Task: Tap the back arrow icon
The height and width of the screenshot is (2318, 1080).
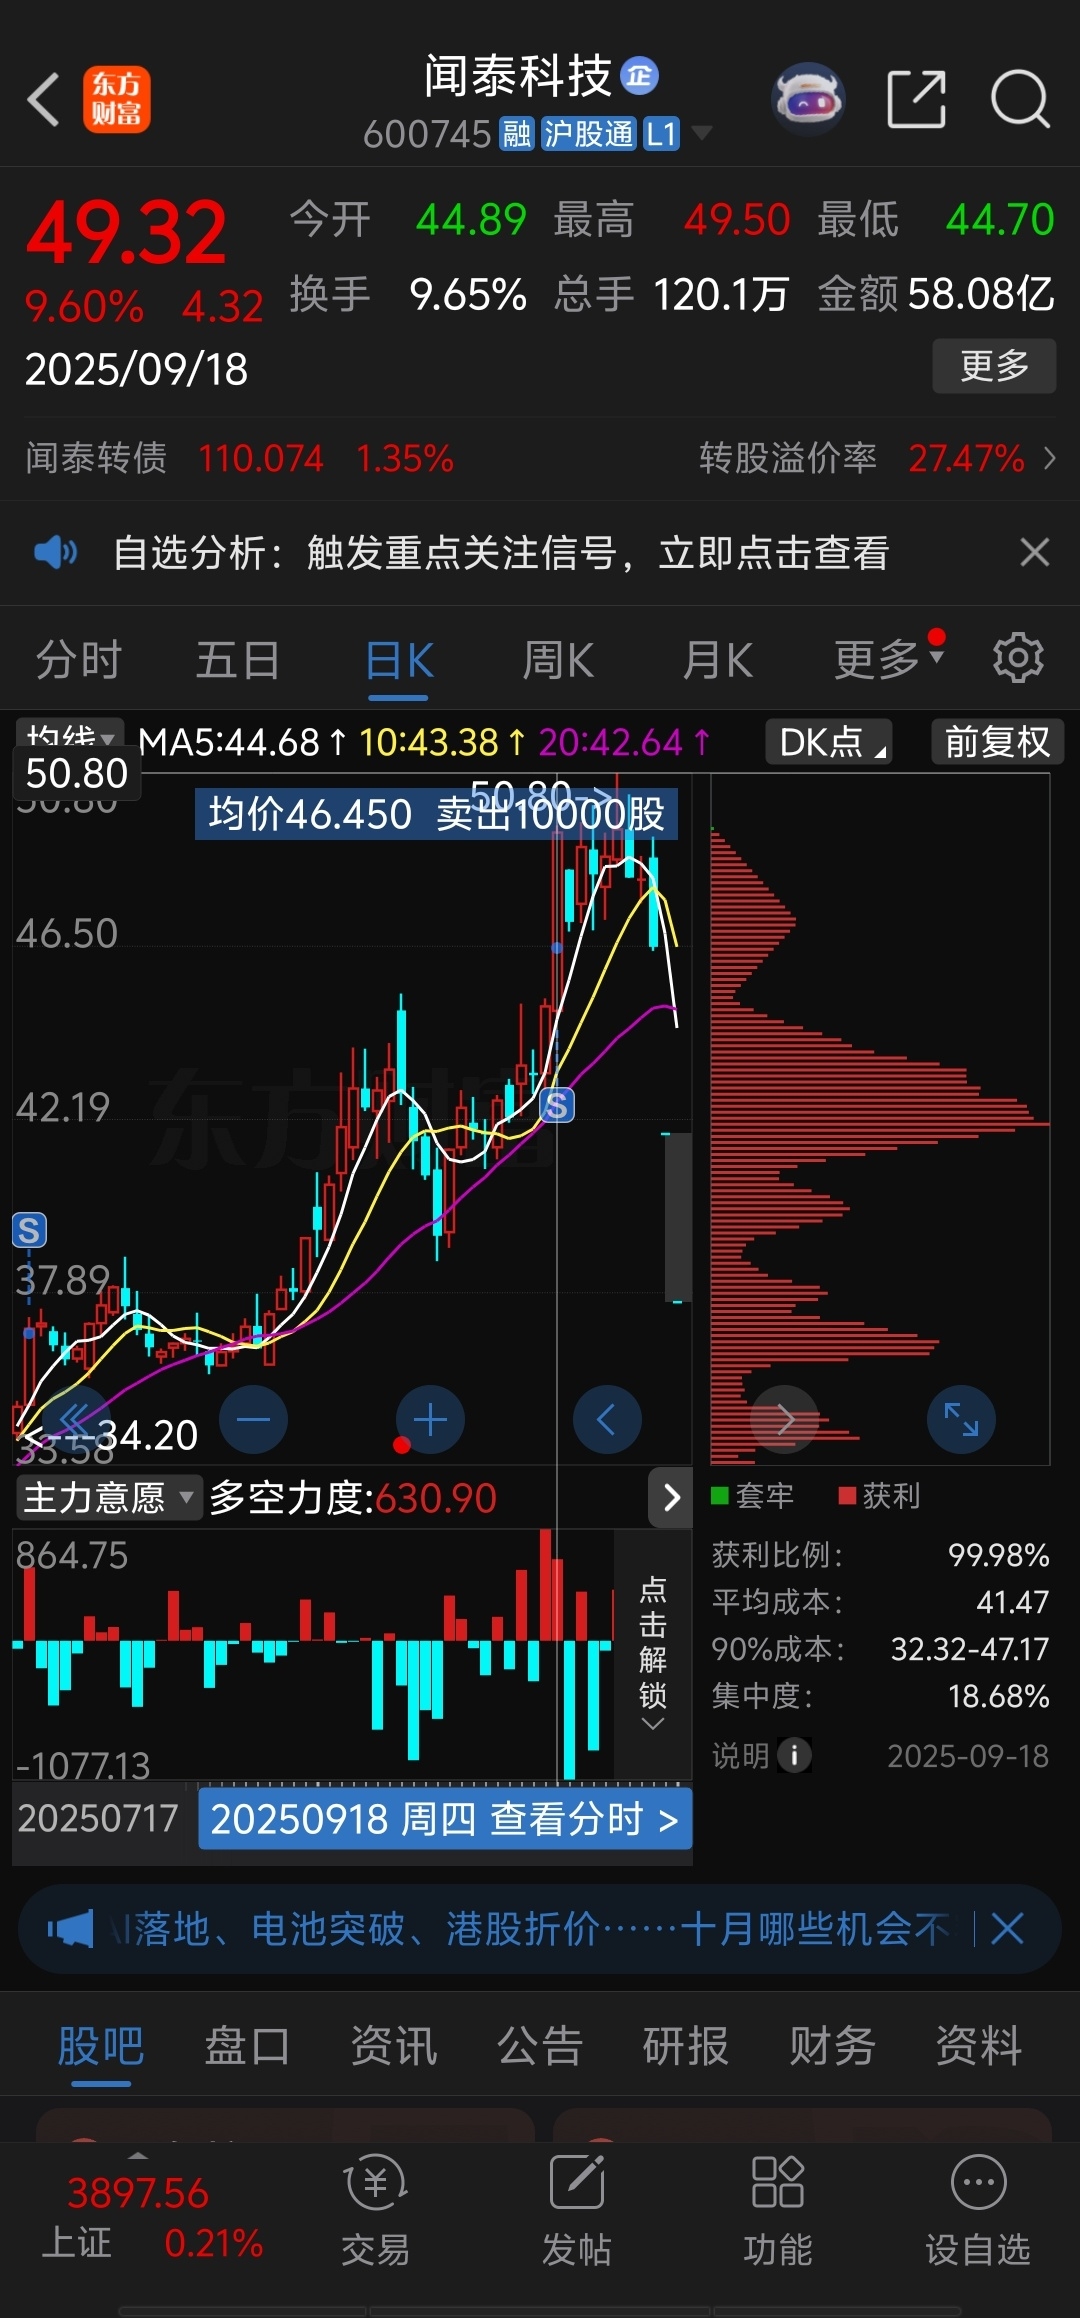Action: coord(44,100)
